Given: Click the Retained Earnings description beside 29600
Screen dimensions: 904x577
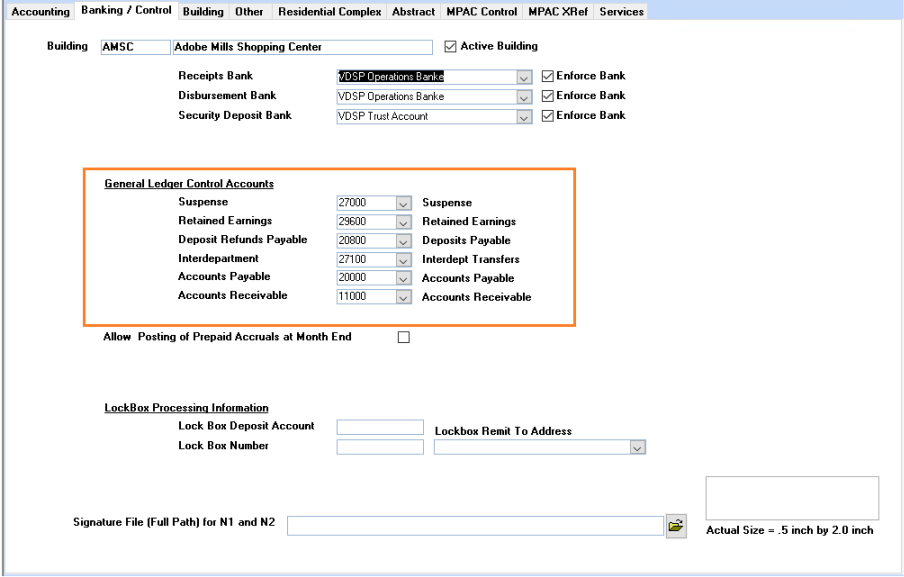Looking at the screenshot, I should pyautogui.click(x=469, y=221).
